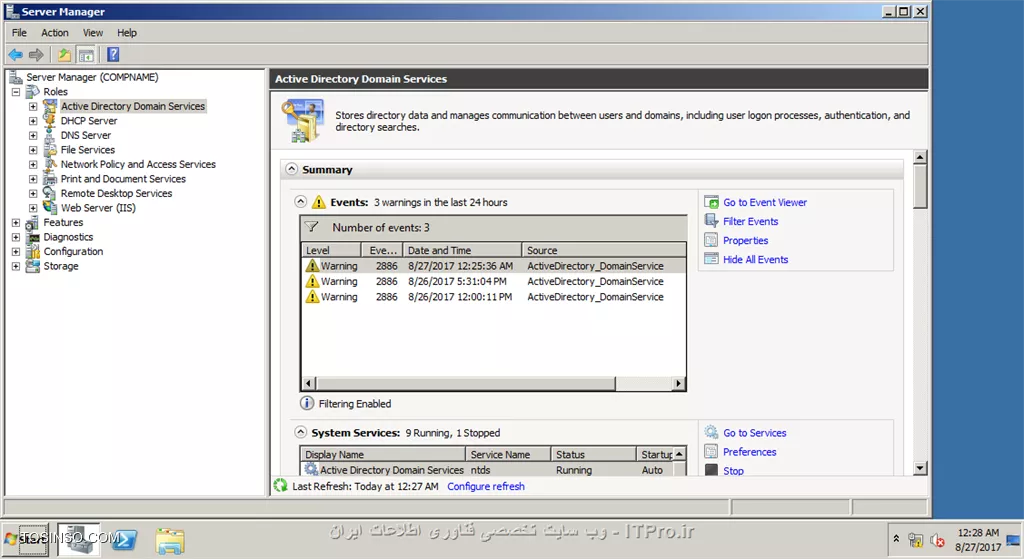Expand the Active Directory Domain Services node
This screenshot has width=1024, height=559.
pyautogui.click(x=33, y=106)
